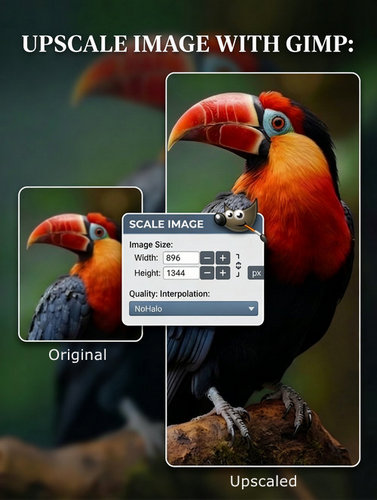Toggle the aspect ratio chain link icon
This screenshot has width=377, height=500.
(x=238, y=265)
